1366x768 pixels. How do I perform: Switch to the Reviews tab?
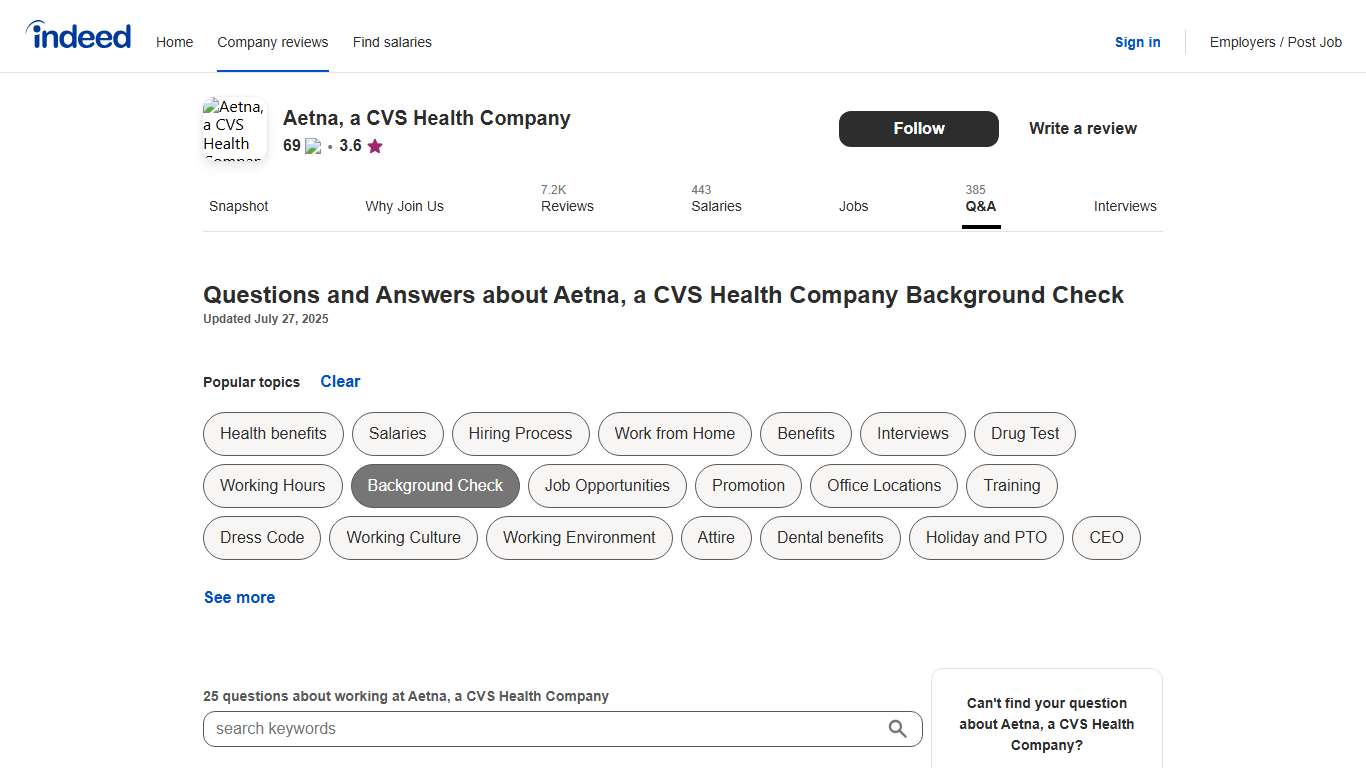pyautogui.click(x=567, y=206)
